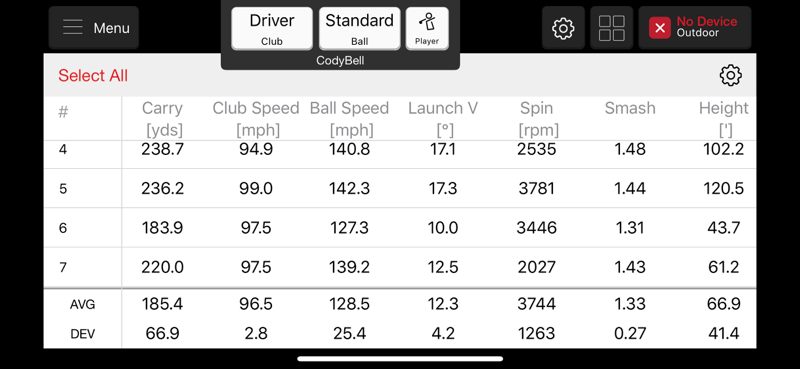This screenshot has height=369, width=800.
Task: Select shot row number 5
Action: 400,188
